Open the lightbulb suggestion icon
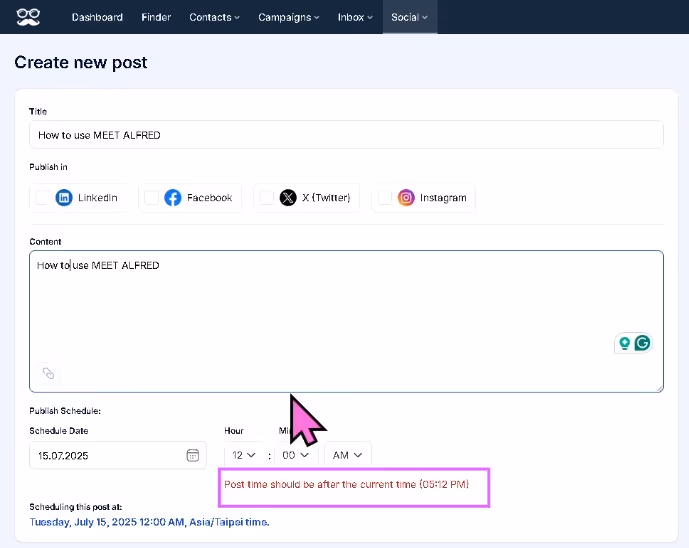Image resolution: width=689 pixels, height=548 pixels. coord(624,343)
